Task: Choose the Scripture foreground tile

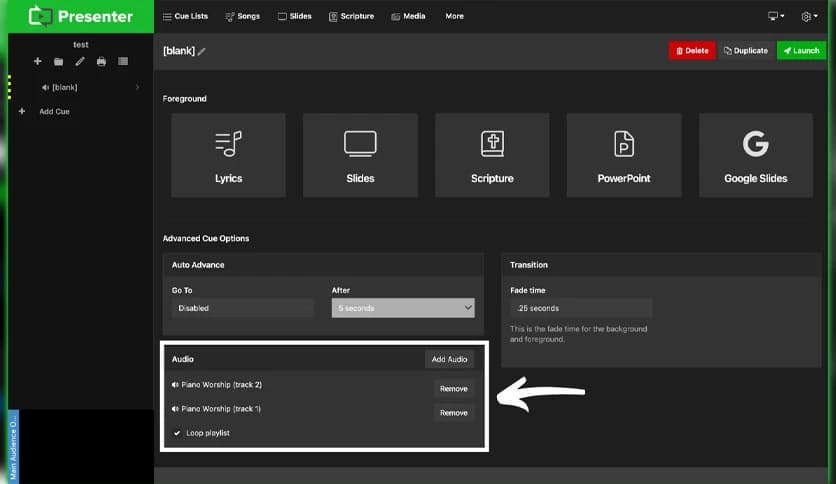Action: pos(492,155)
